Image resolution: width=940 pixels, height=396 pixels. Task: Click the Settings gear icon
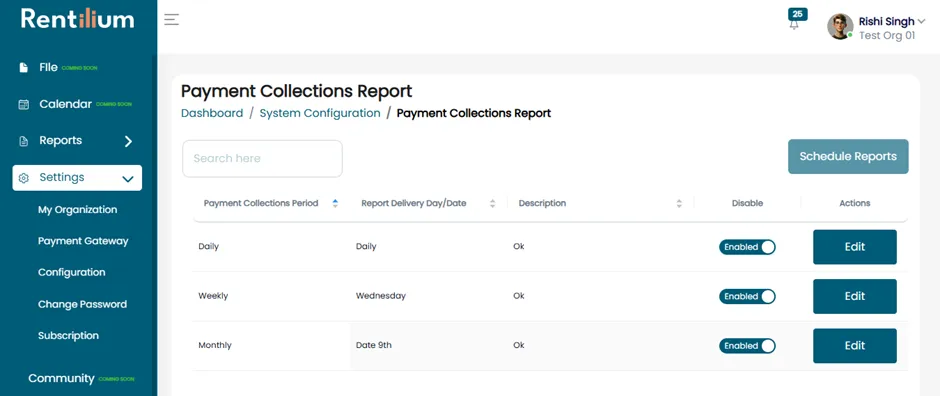pos(24,178)
